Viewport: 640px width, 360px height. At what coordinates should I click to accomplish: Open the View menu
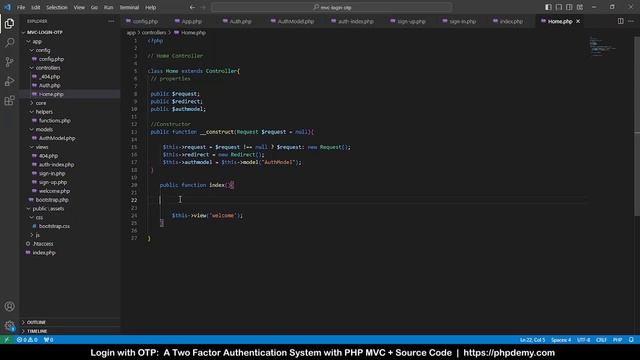click(79, 7)
